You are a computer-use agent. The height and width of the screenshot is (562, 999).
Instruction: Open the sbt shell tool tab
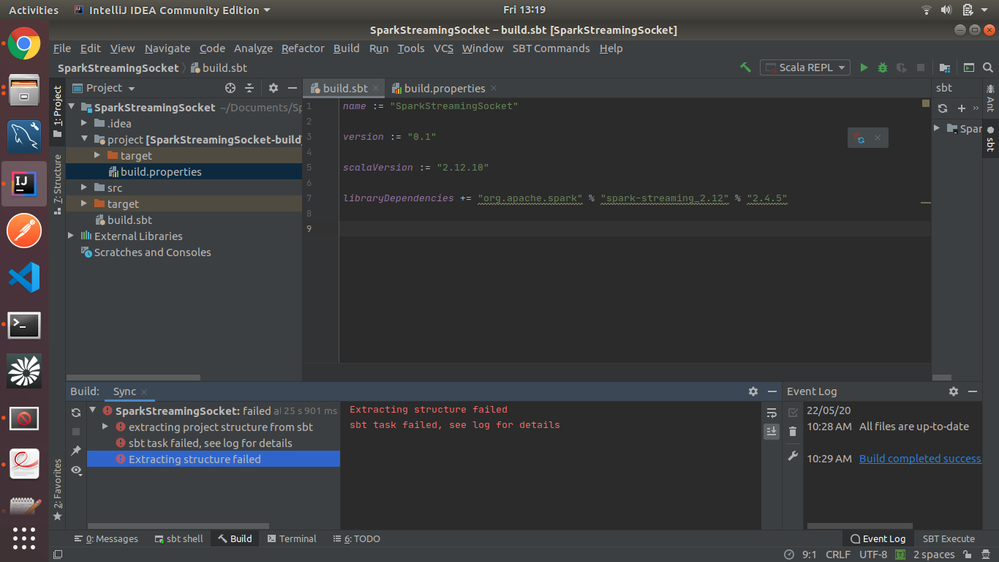(178, 538)
